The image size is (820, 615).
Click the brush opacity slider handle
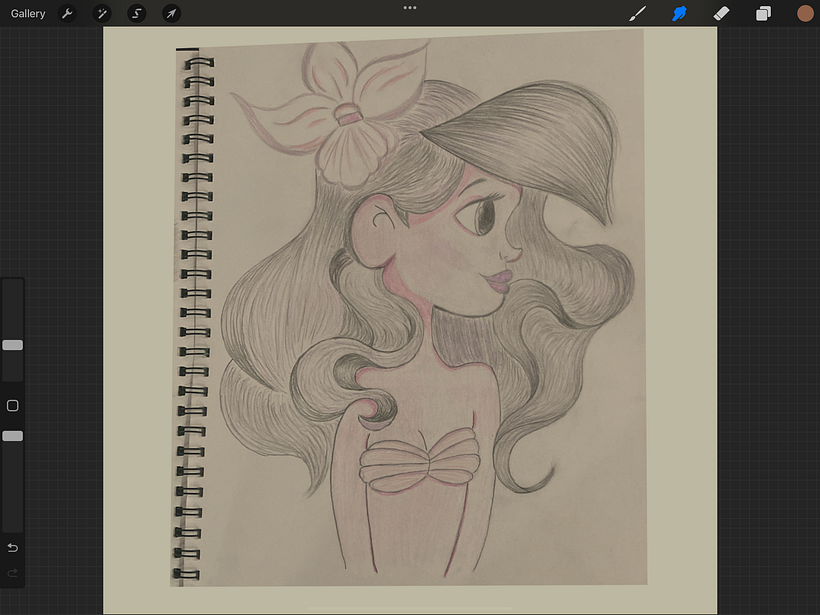[x=13, y=436]
